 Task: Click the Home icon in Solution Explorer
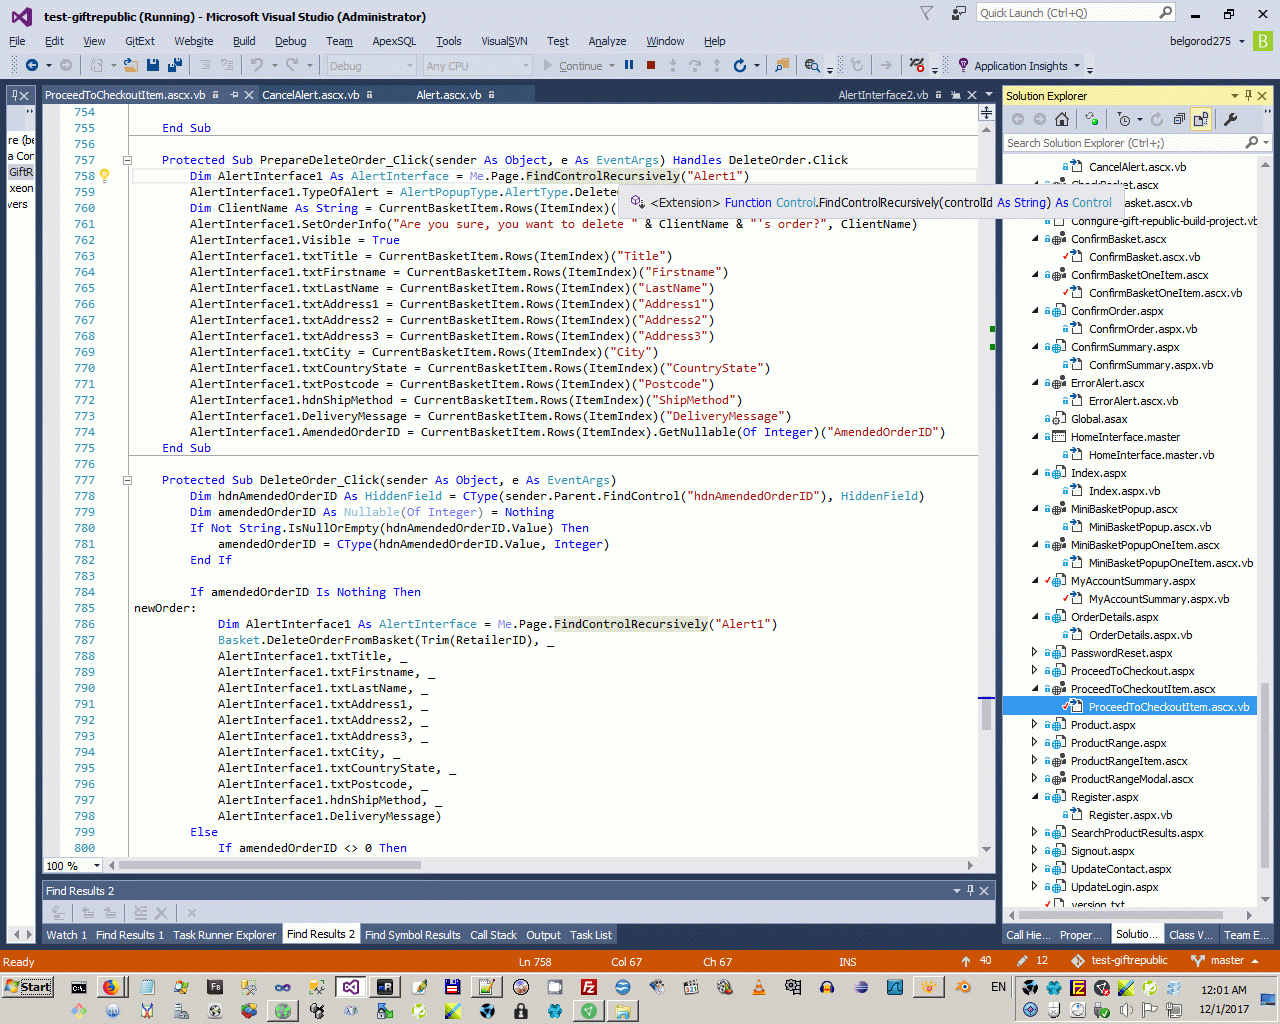1062,119
